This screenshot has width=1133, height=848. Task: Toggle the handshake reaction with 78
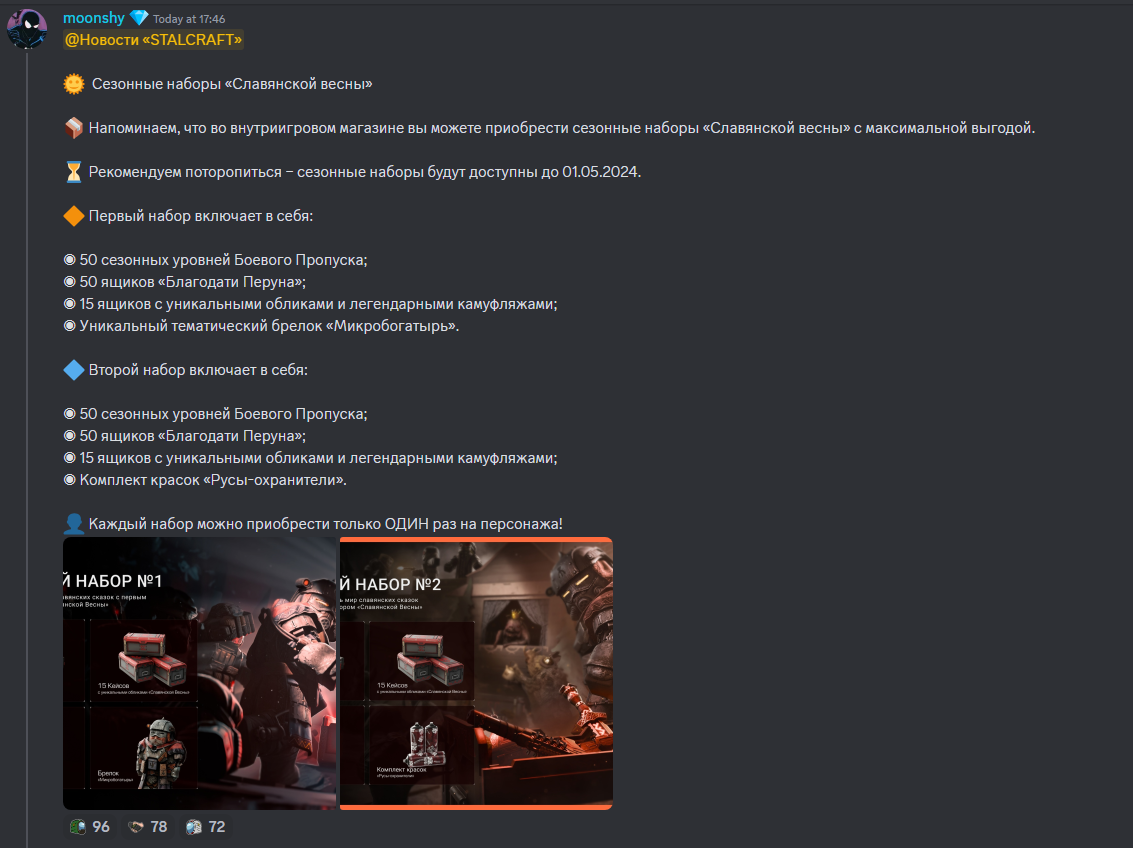tap(147, 827)
